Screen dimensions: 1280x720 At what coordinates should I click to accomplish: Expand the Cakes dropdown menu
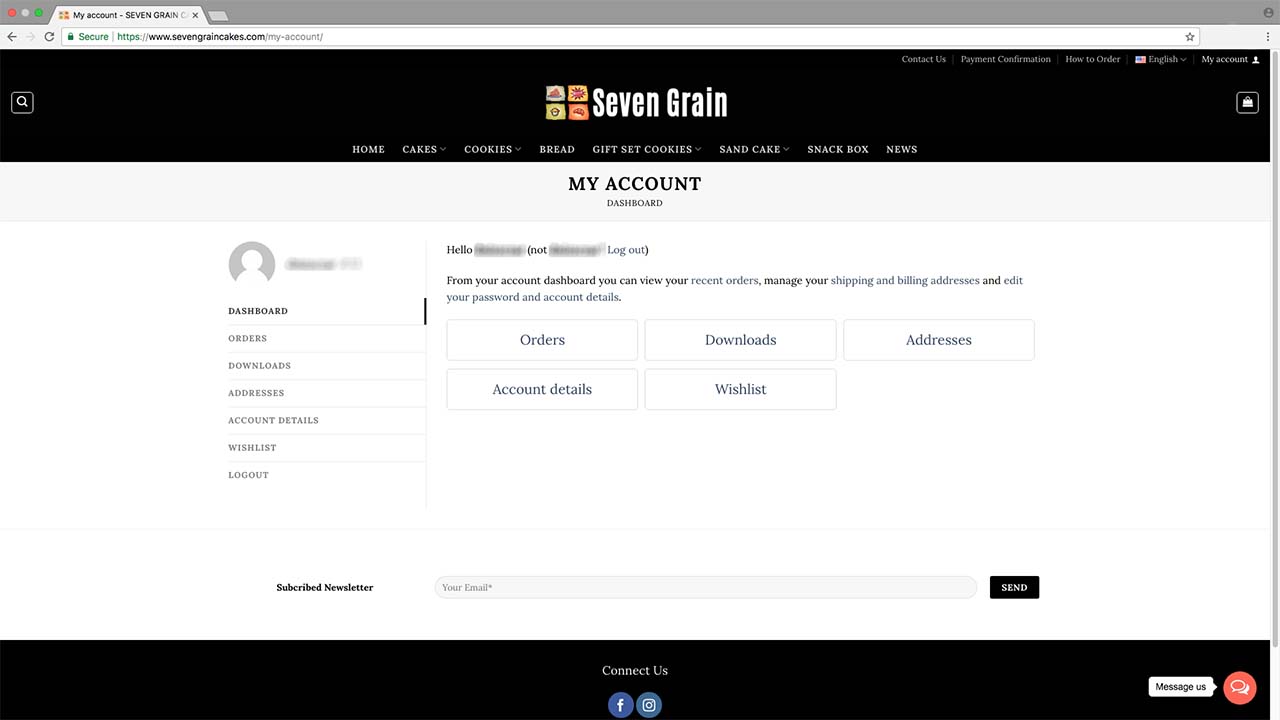tap(424, 149)
